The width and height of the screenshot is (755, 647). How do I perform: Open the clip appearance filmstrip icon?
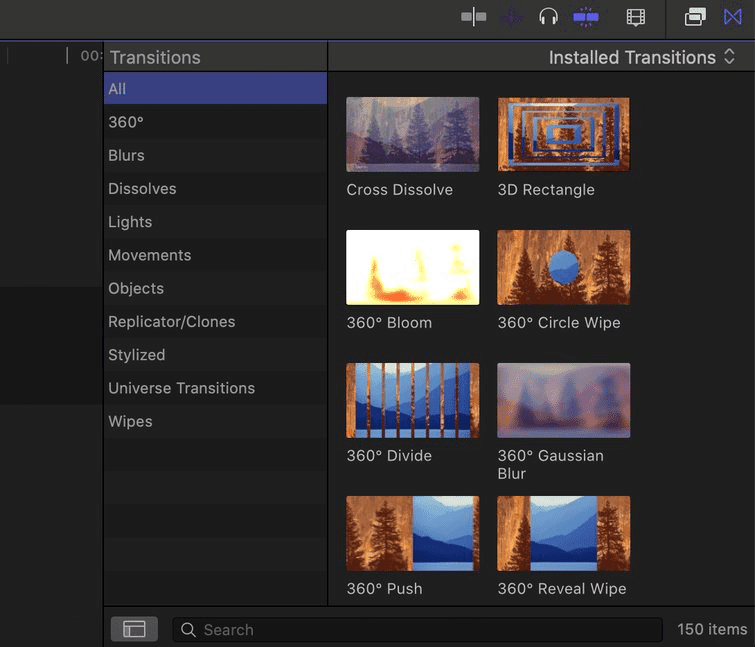pos(636,17)
